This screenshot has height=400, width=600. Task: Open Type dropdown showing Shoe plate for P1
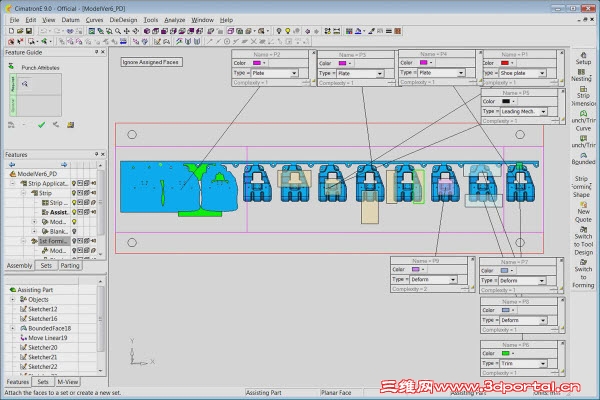coord(542,73)
